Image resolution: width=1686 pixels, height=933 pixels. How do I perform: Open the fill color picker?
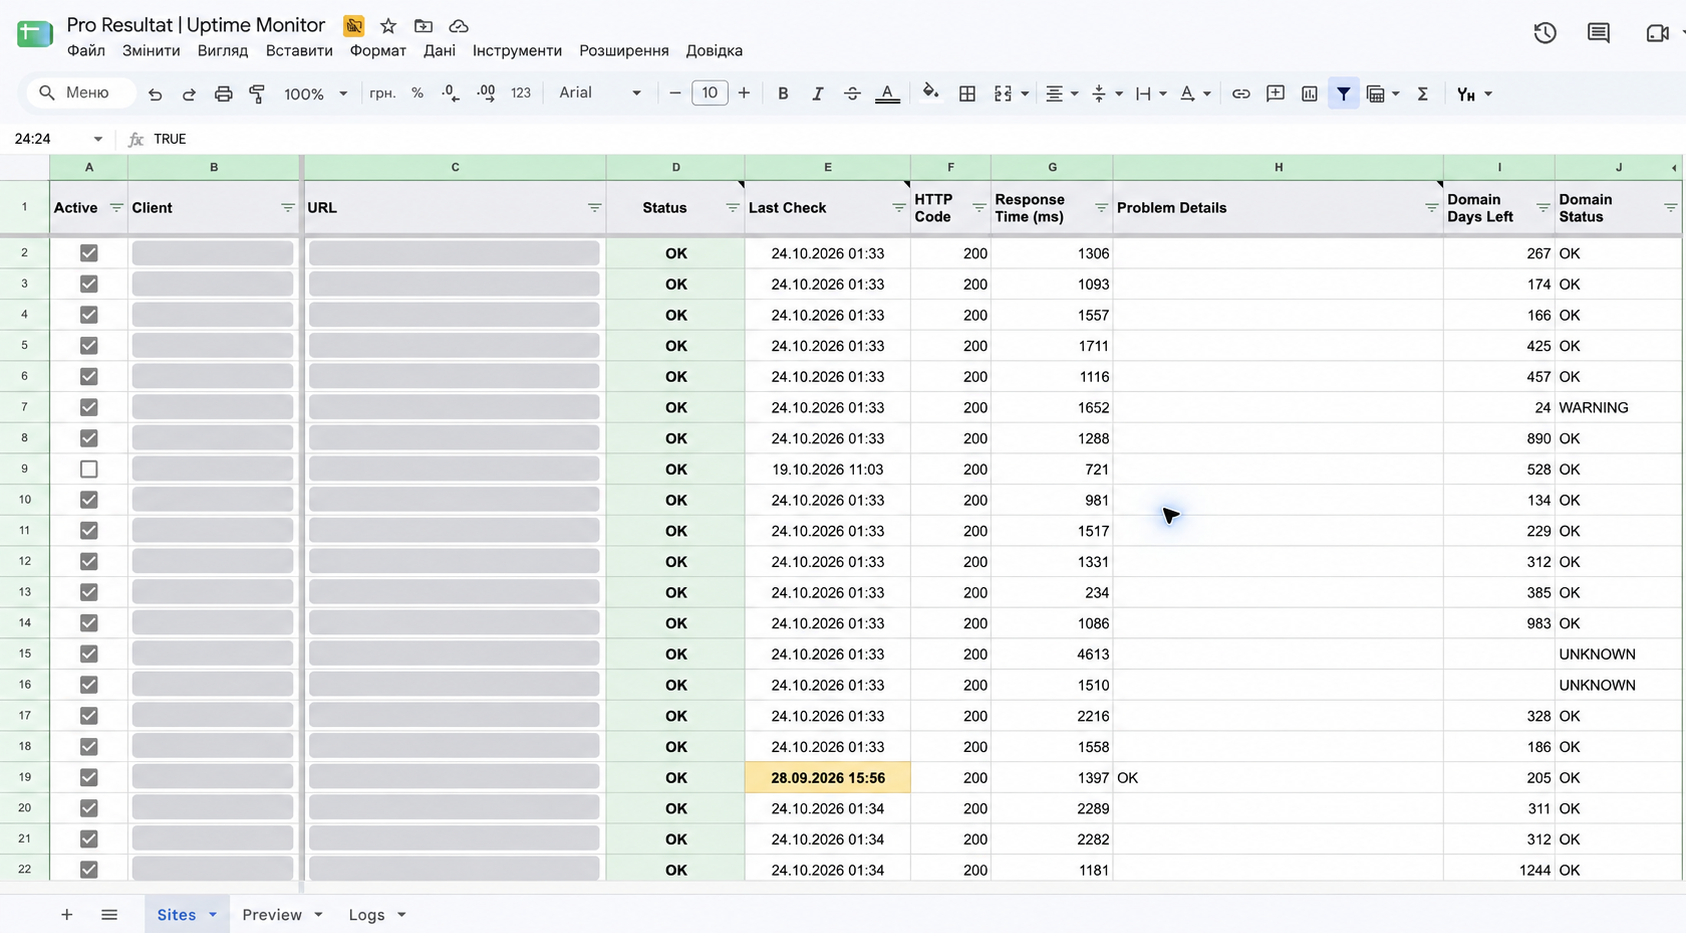pos(931,93)
